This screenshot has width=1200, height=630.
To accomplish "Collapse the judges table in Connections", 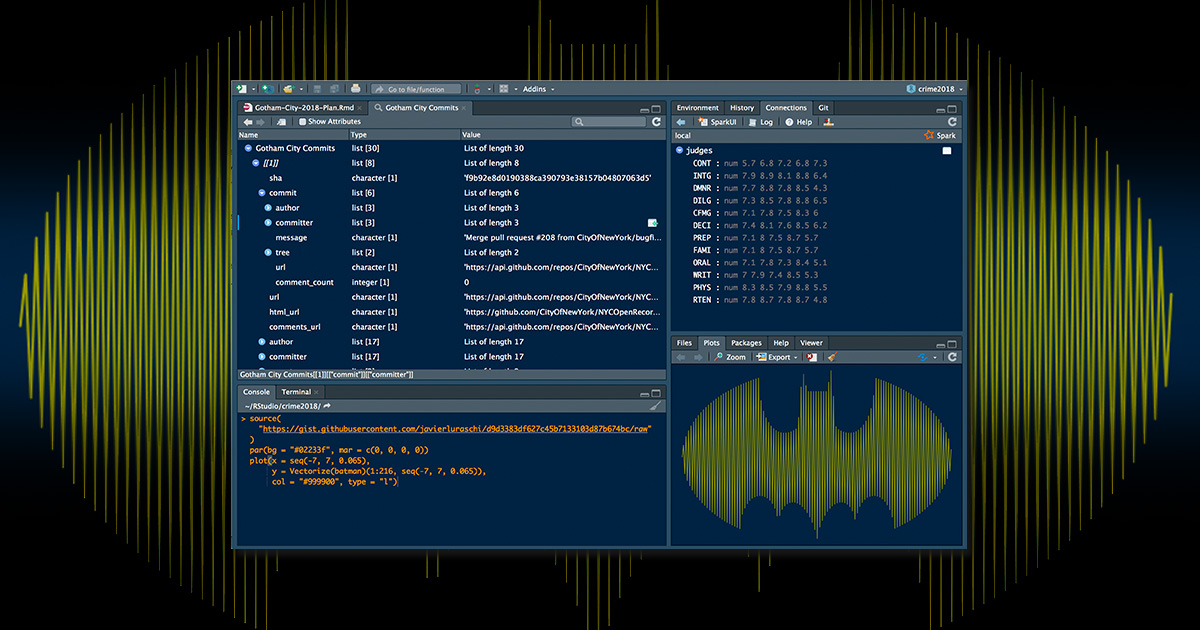I will 680,150.
